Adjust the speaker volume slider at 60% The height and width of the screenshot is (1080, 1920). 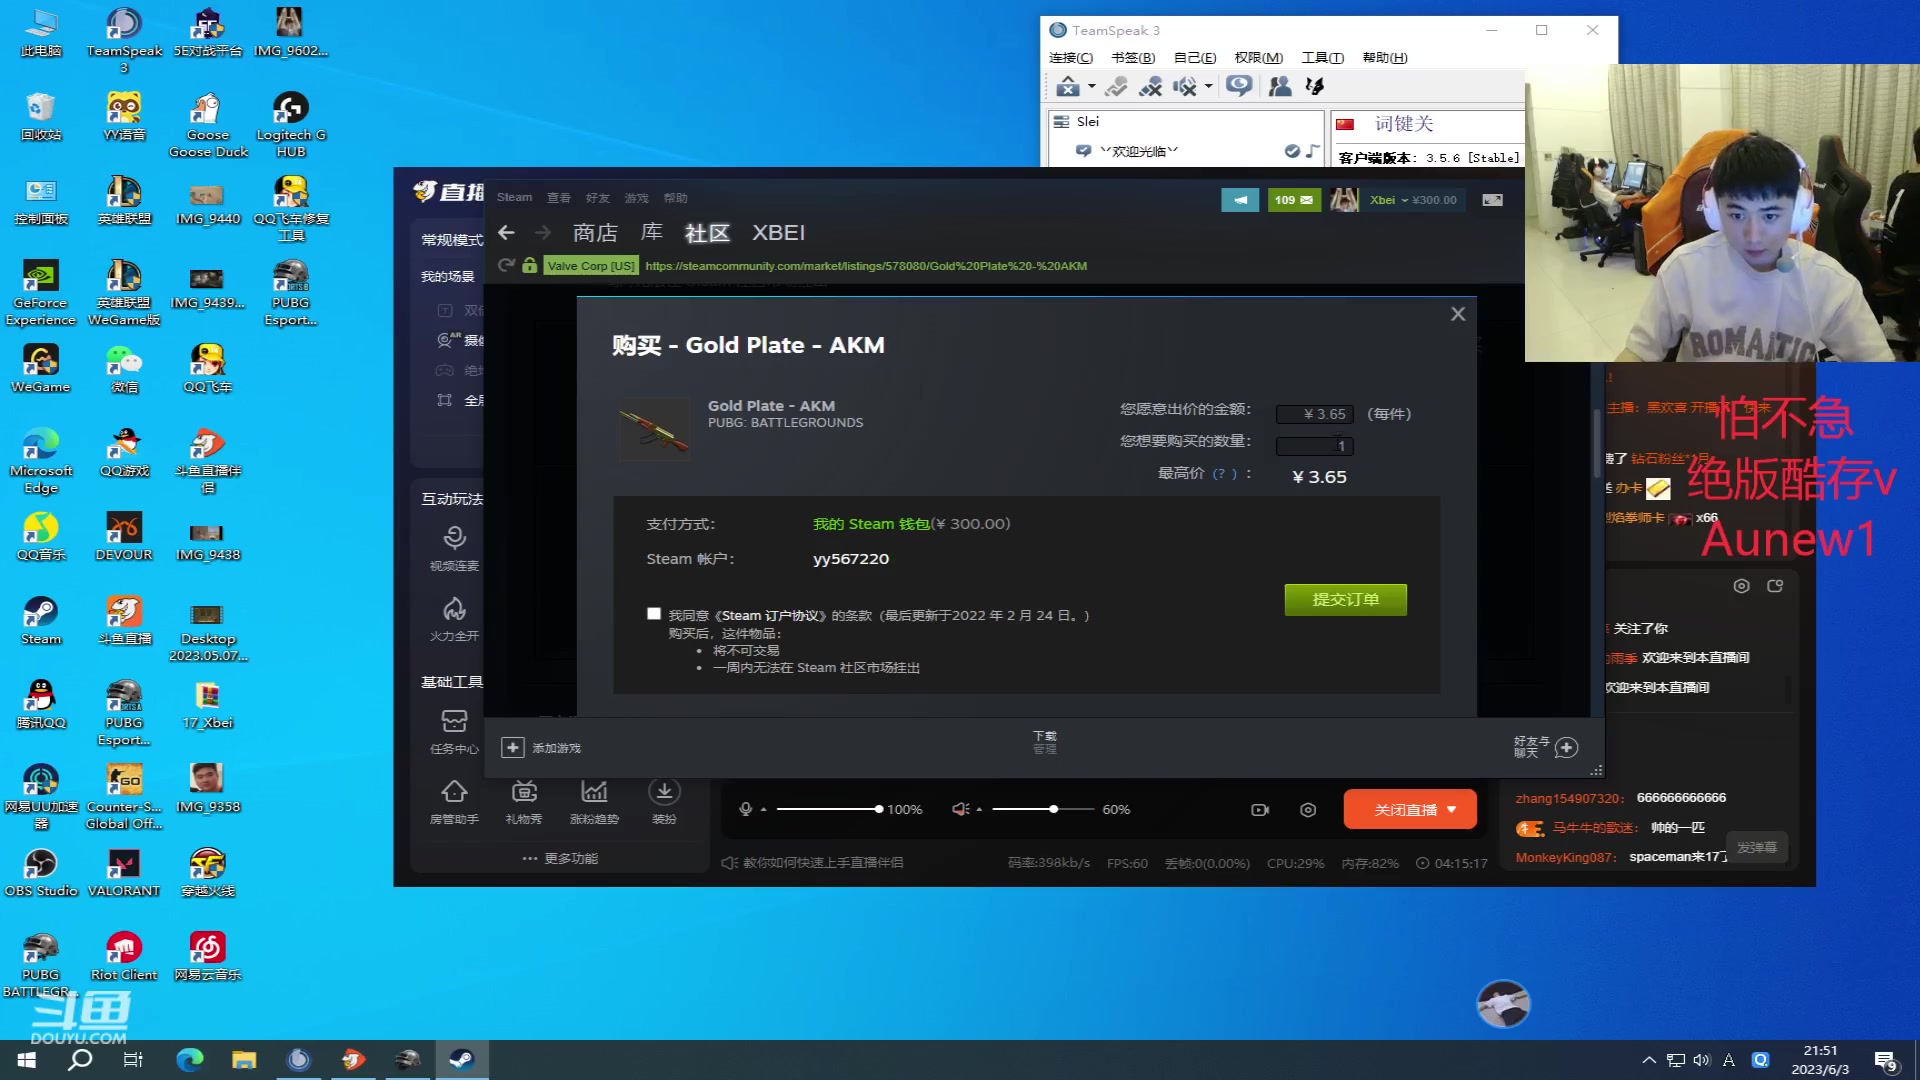tap(1053, 809)
